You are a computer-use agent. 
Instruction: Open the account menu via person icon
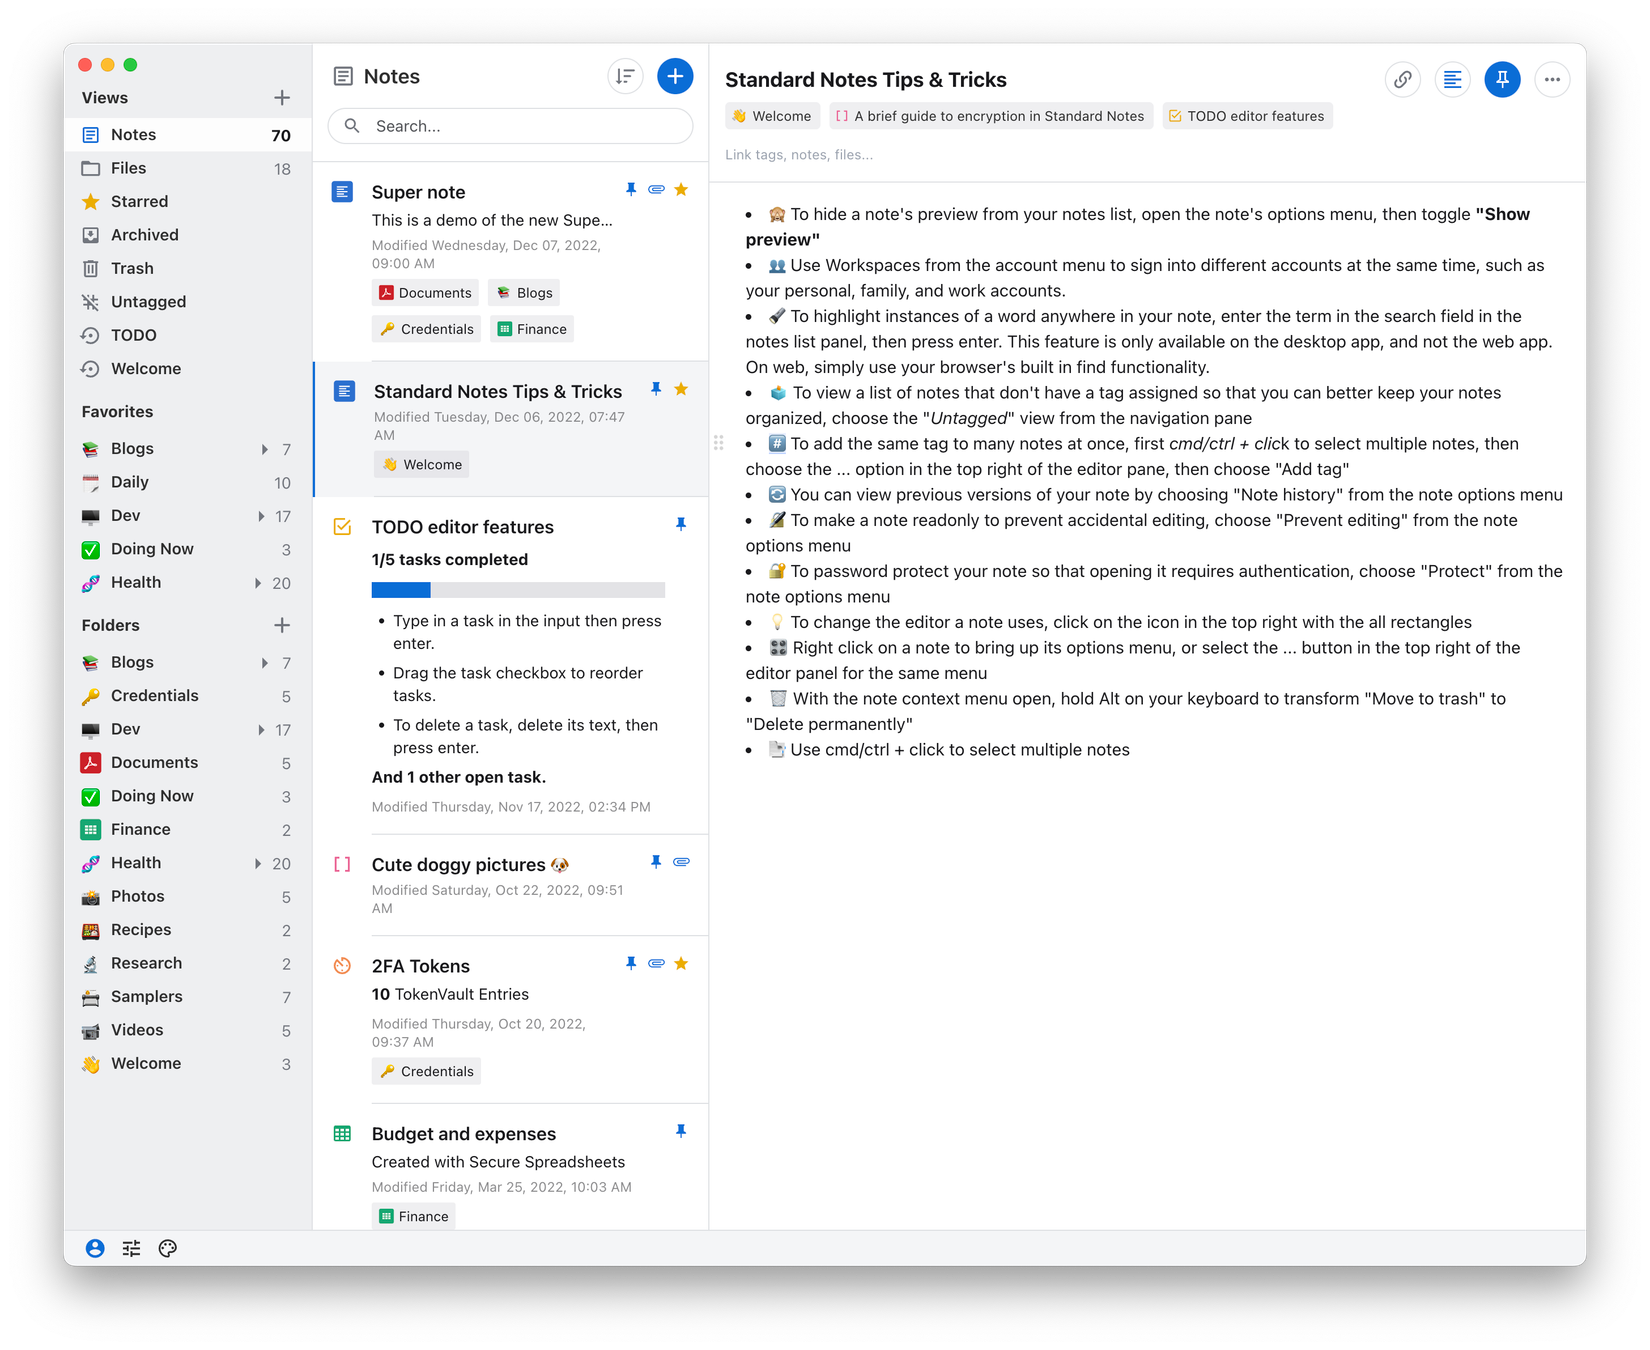[95, 1248]
